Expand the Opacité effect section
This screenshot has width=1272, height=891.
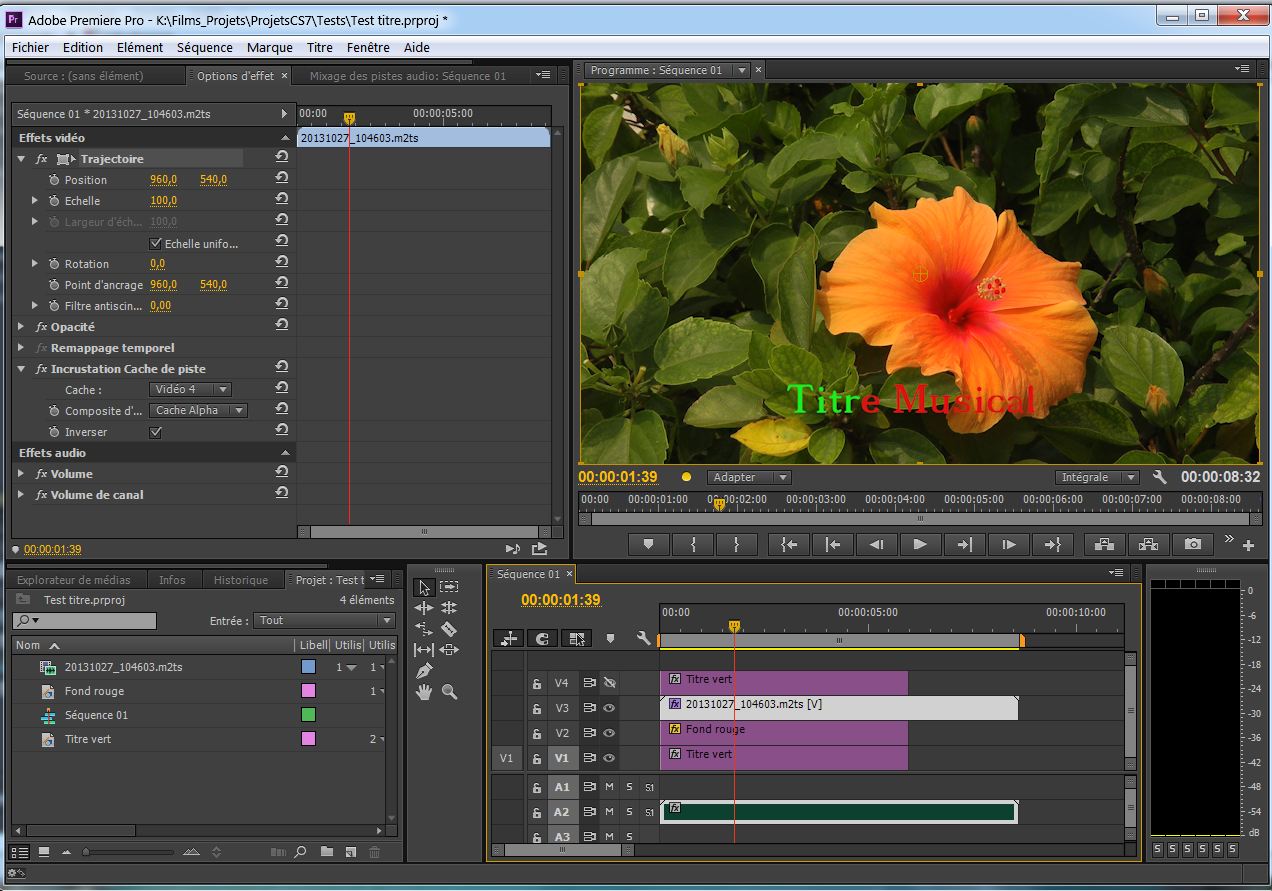coord(21,327)
